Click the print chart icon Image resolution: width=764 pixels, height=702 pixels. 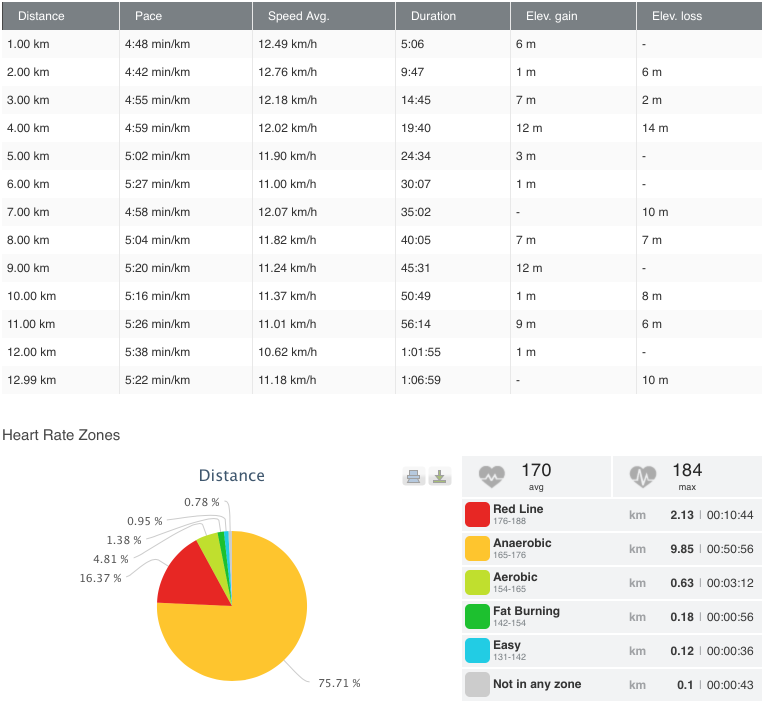tap(413, 477)
